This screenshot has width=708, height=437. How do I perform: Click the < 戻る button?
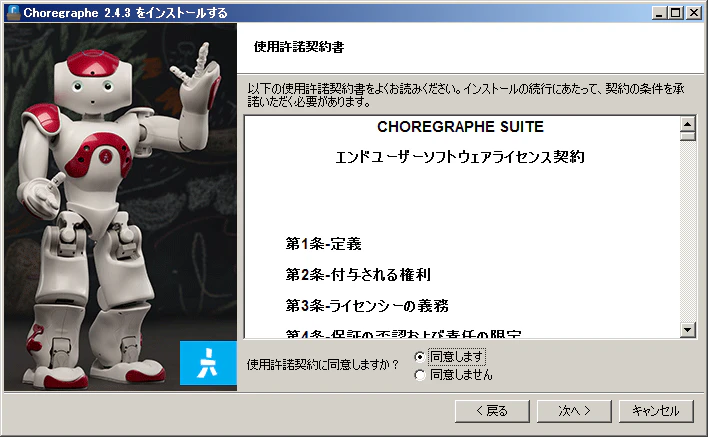[x=492, y=411]
